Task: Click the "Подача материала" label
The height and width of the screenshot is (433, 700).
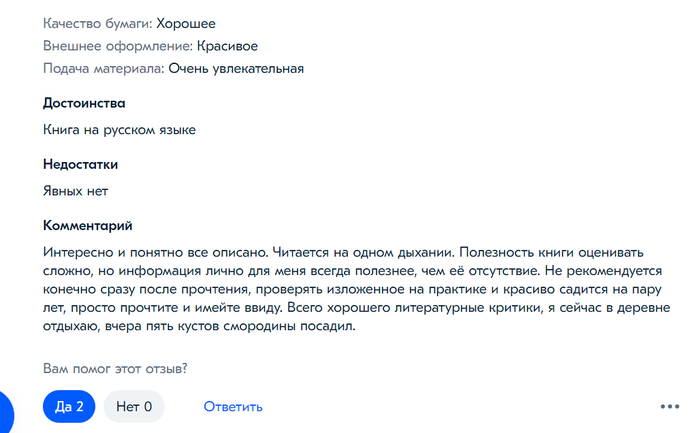Action: pos(103,69)
